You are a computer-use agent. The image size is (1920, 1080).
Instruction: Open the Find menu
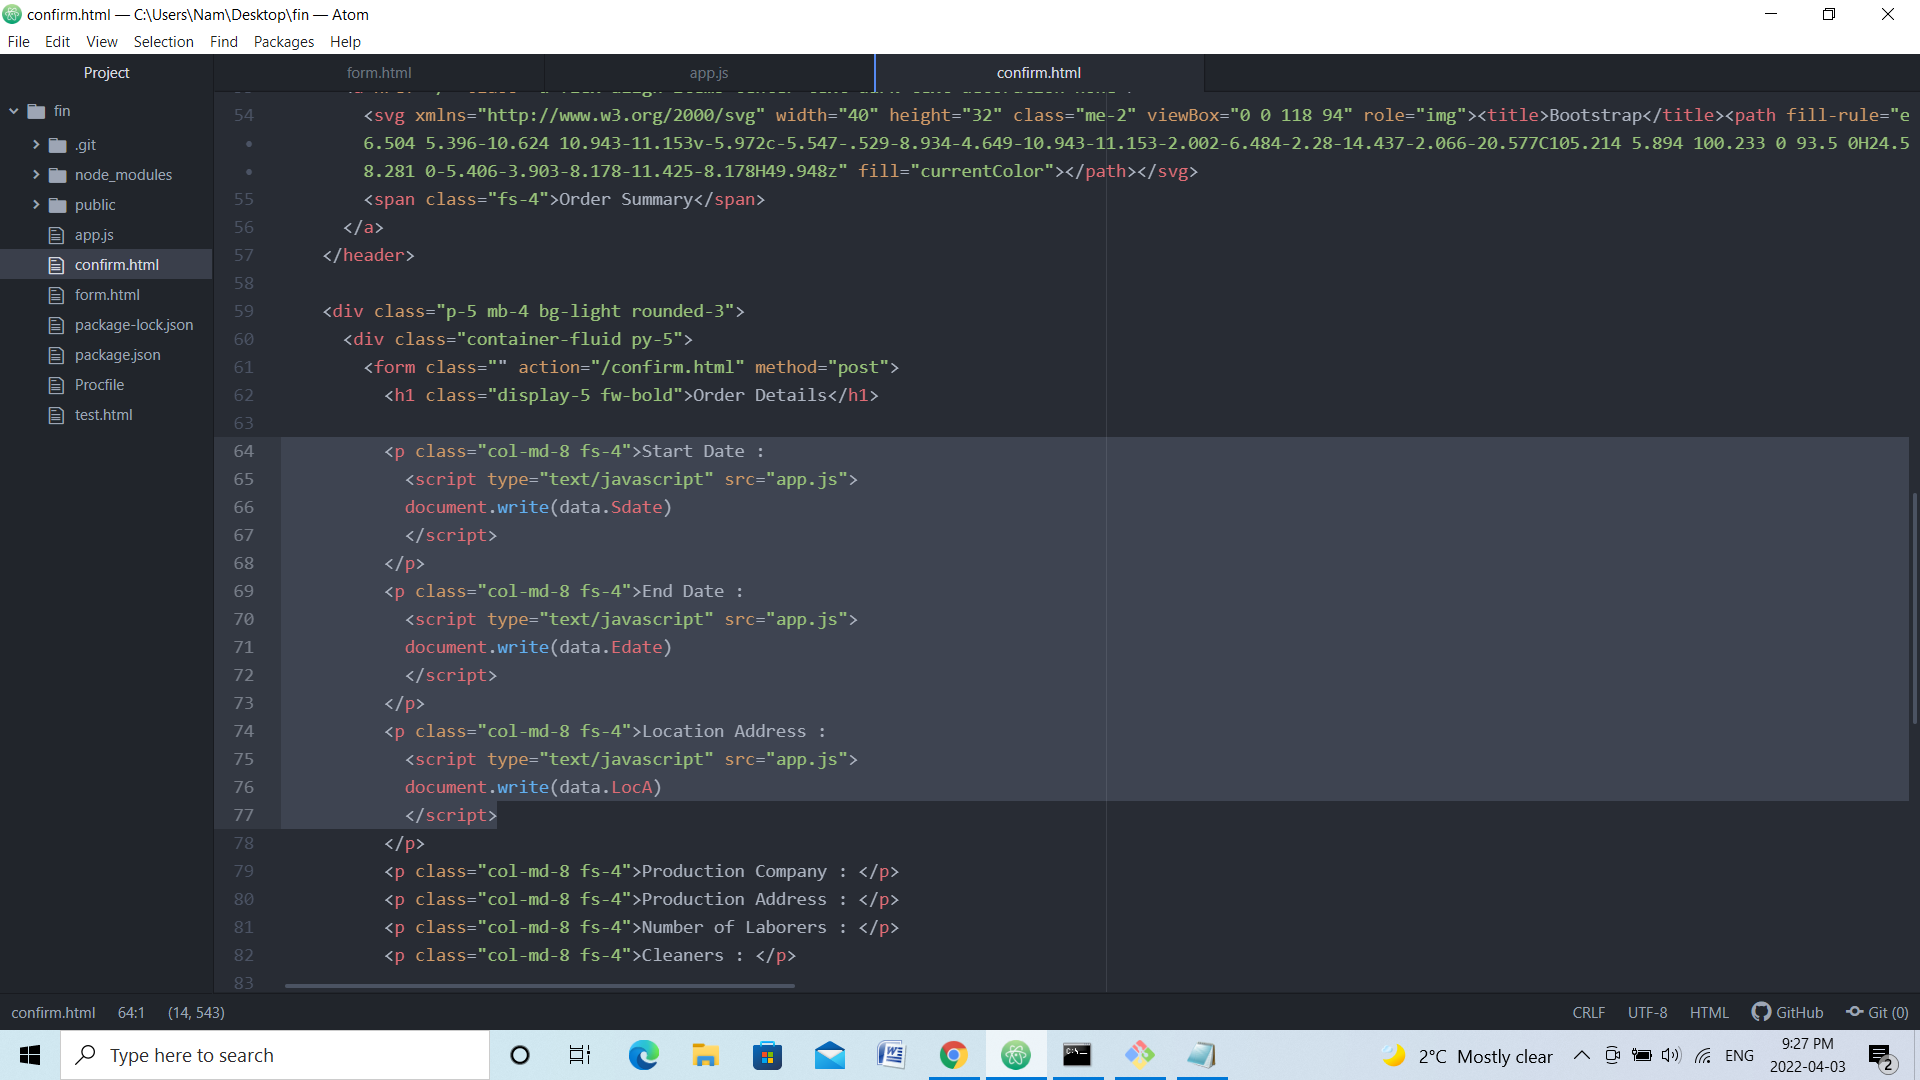coord(224,42)
